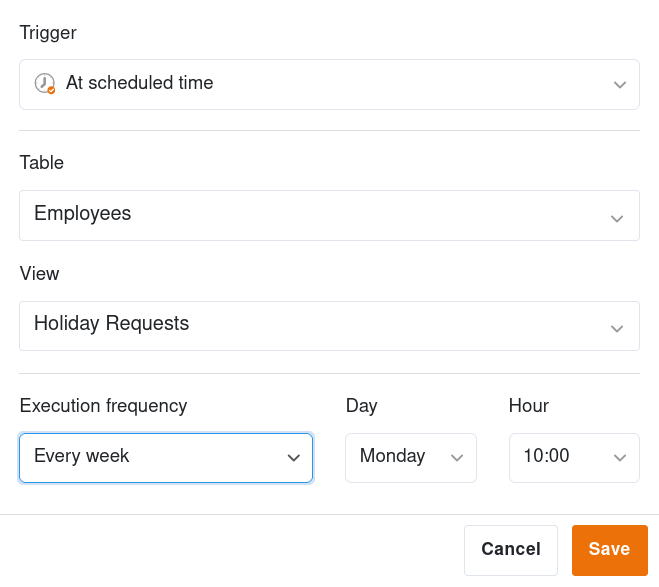659x587 pixels.
Task: Click the 'Hour' field label
Action: 529,406
